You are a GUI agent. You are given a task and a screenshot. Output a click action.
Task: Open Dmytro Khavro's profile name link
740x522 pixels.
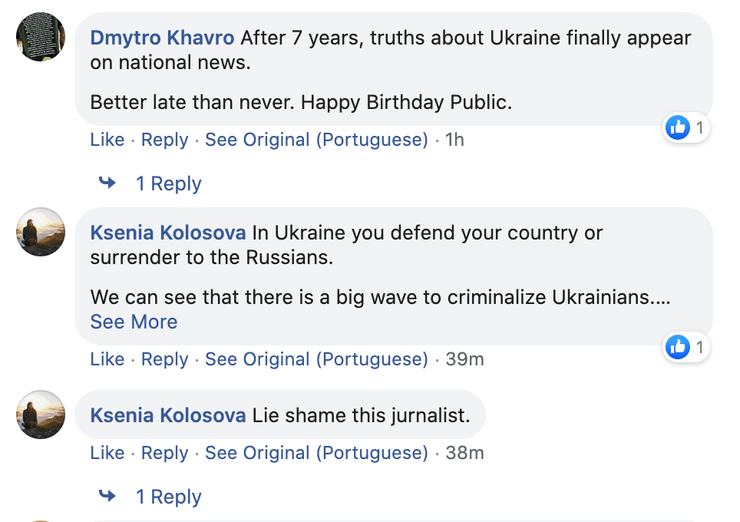coord(162,38)
